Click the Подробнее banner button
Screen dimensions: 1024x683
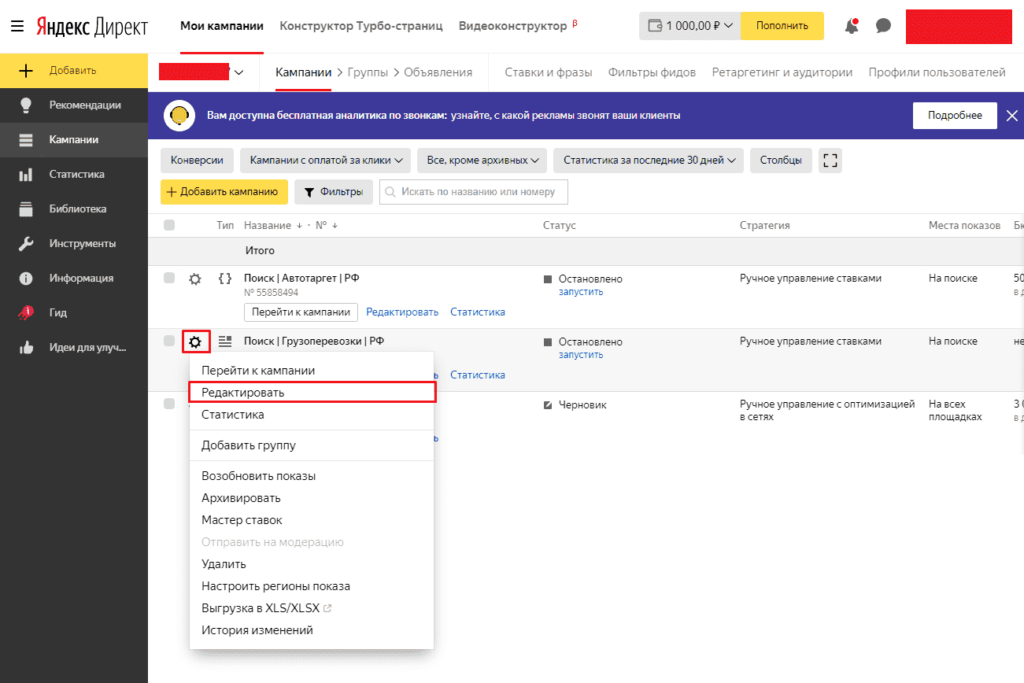[x=955, y=116]
